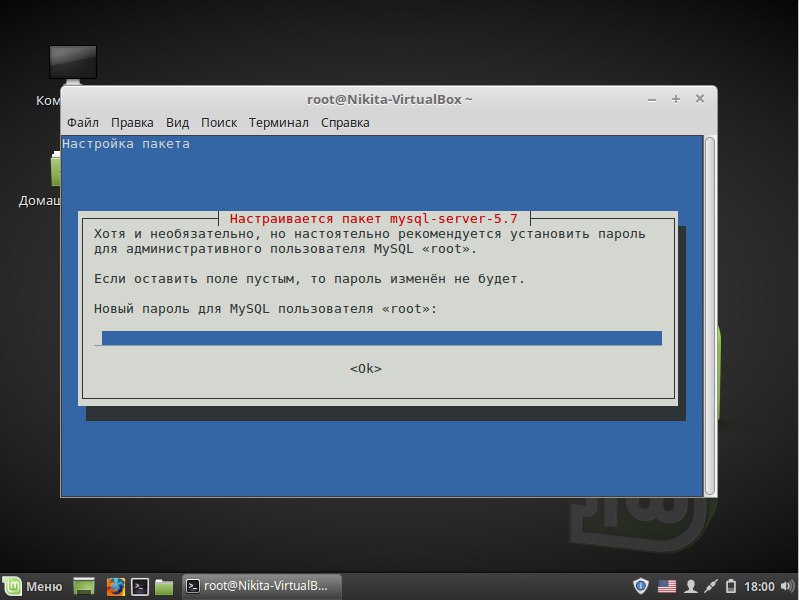
Task: Click the Настройка пакета header text
Action: tap(126, 144)
